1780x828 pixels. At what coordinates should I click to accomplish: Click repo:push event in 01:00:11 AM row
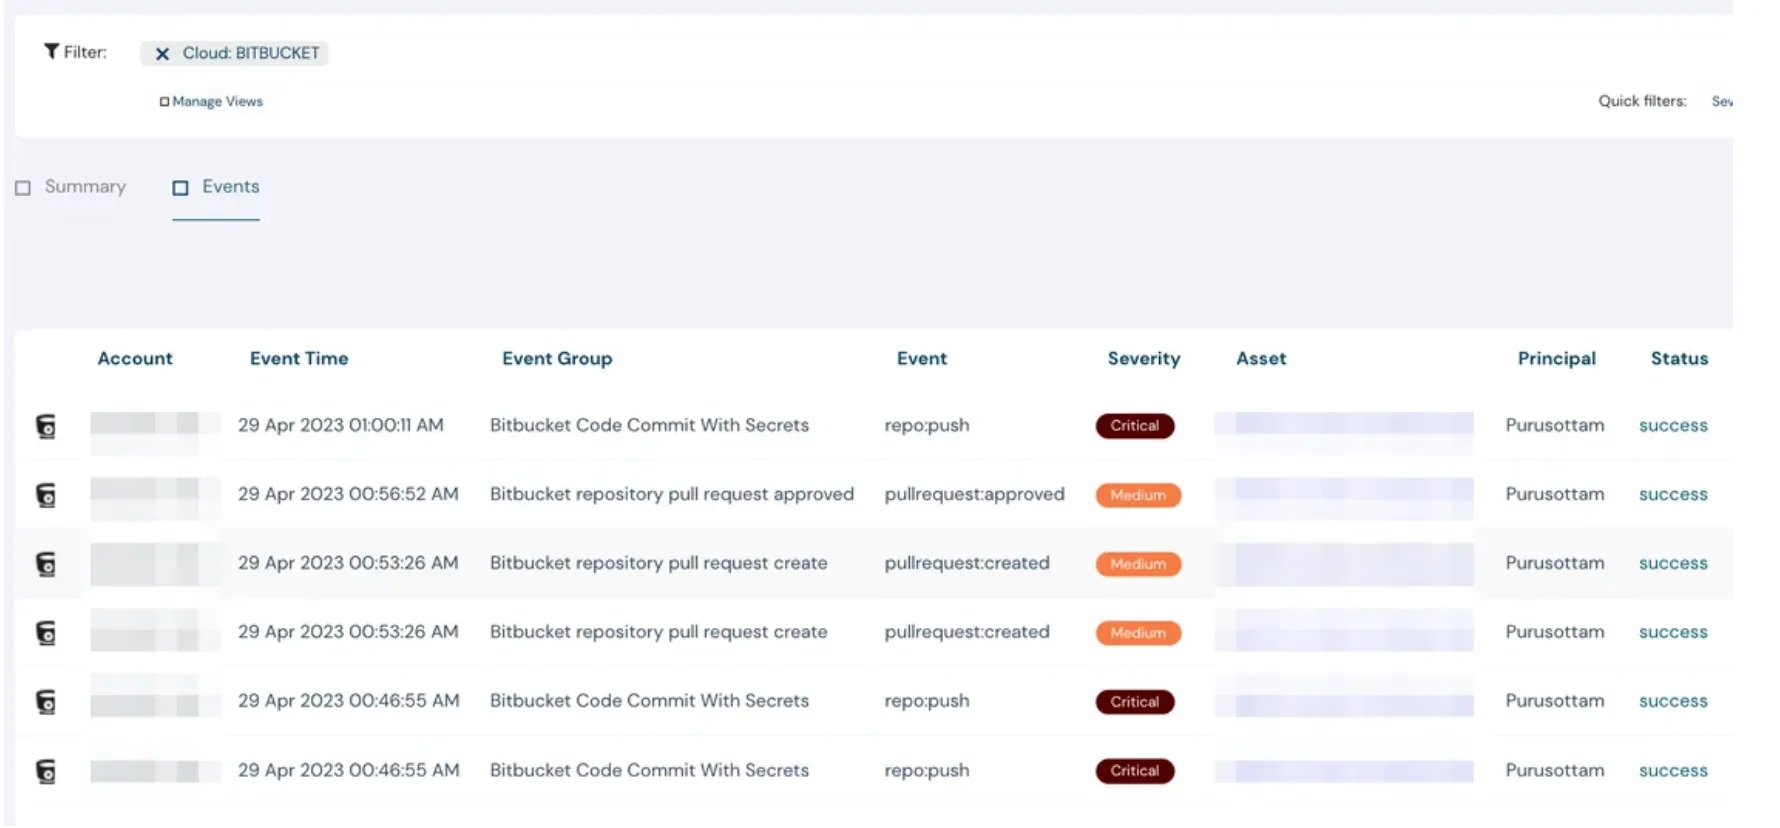[927, 426]
